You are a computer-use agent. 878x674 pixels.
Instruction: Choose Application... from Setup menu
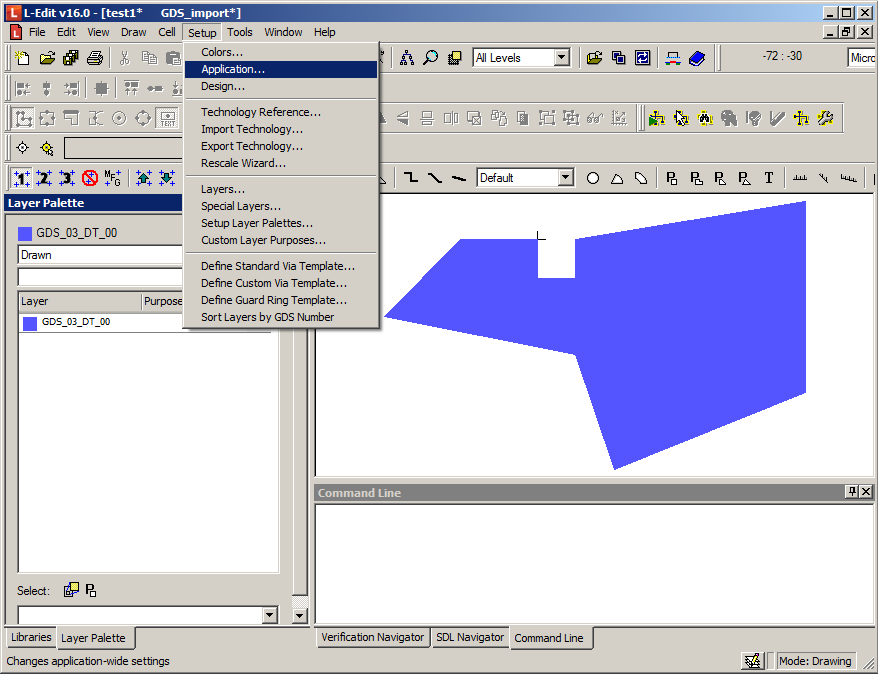click(233, 69)
